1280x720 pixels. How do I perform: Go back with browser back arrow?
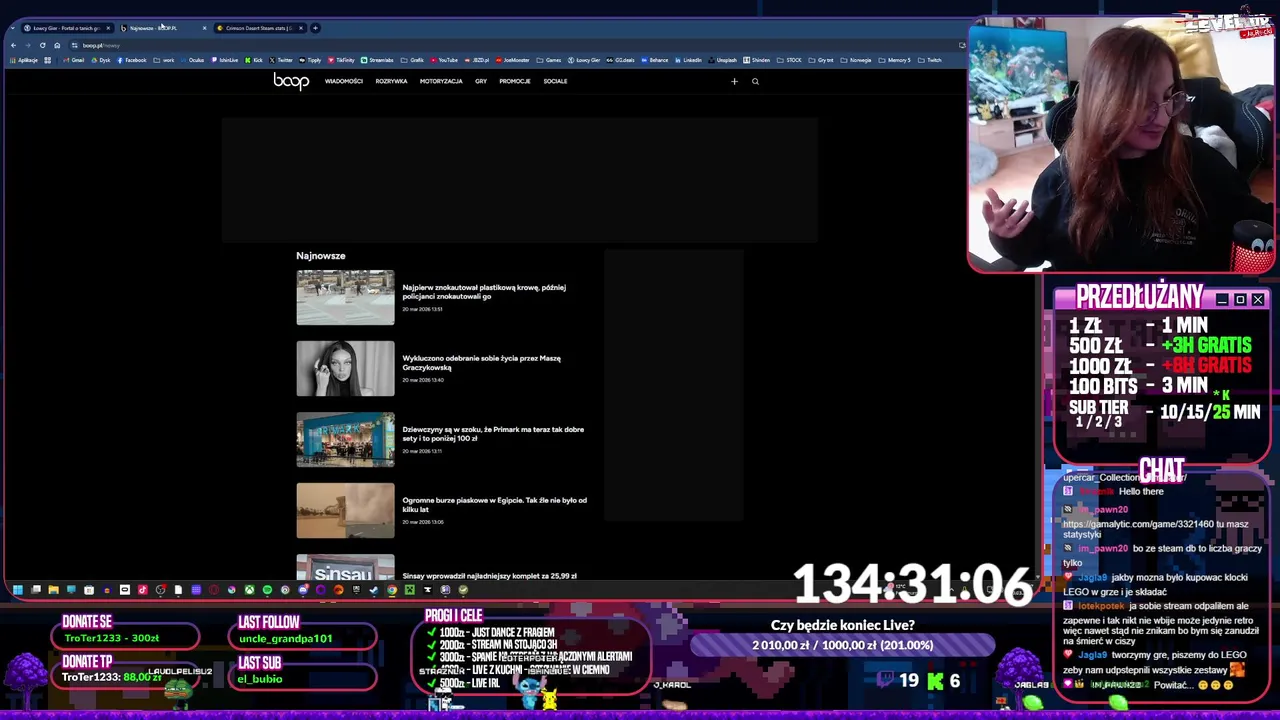tap(13, 45)
